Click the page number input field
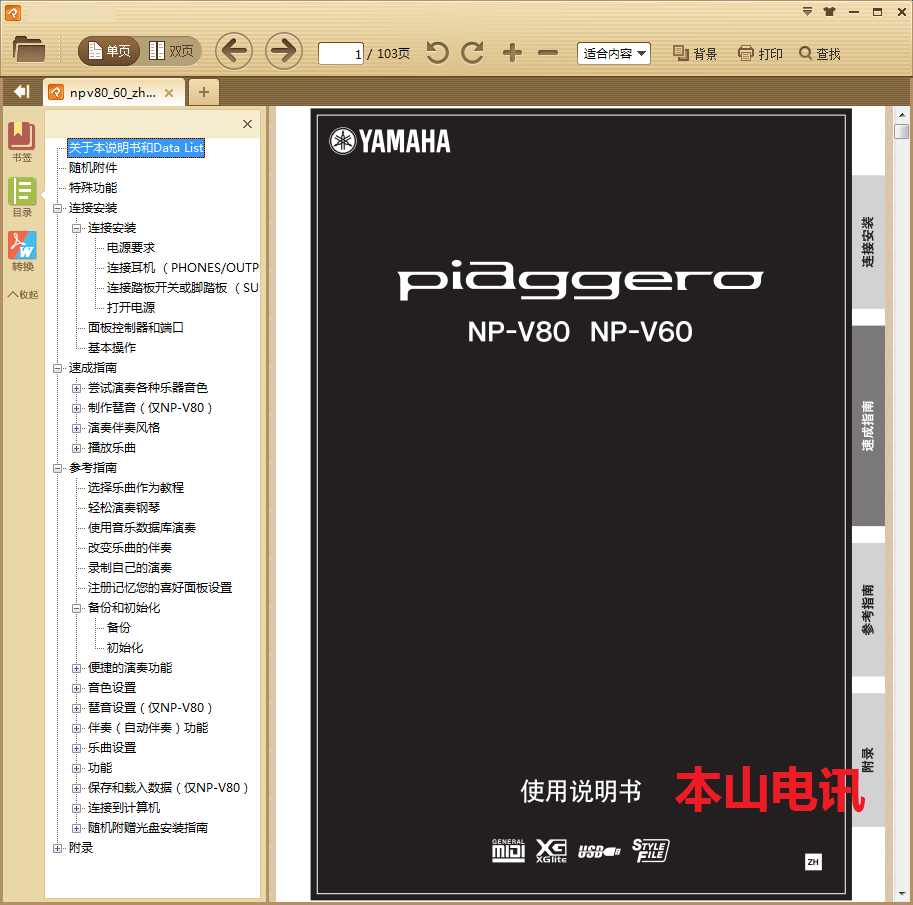 point(341,54)
